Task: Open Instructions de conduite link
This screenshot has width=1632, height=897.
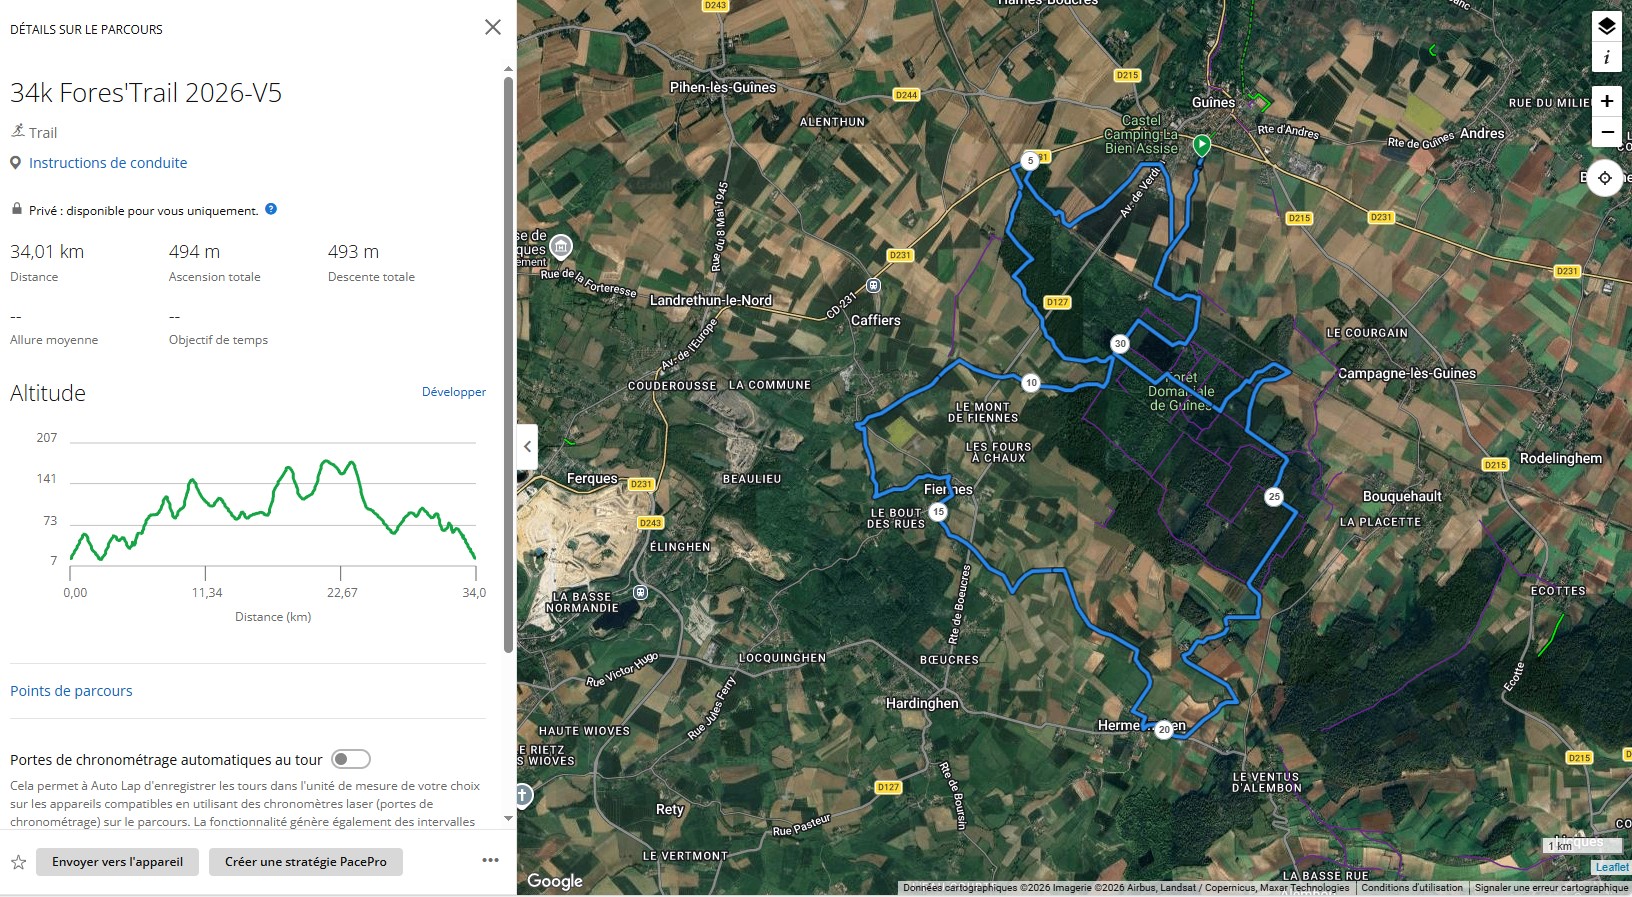Action: pos(108,163)
